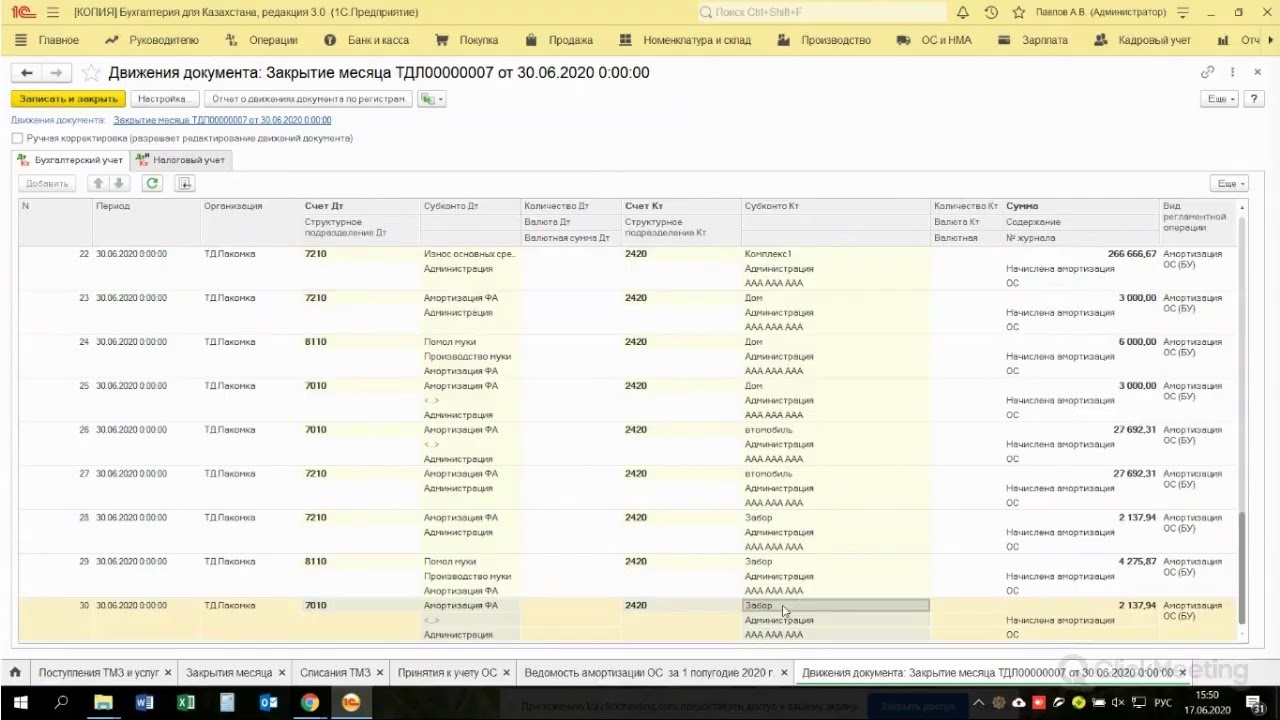
Task: Open the Банк и касса menu
Action: coord(367,40)
